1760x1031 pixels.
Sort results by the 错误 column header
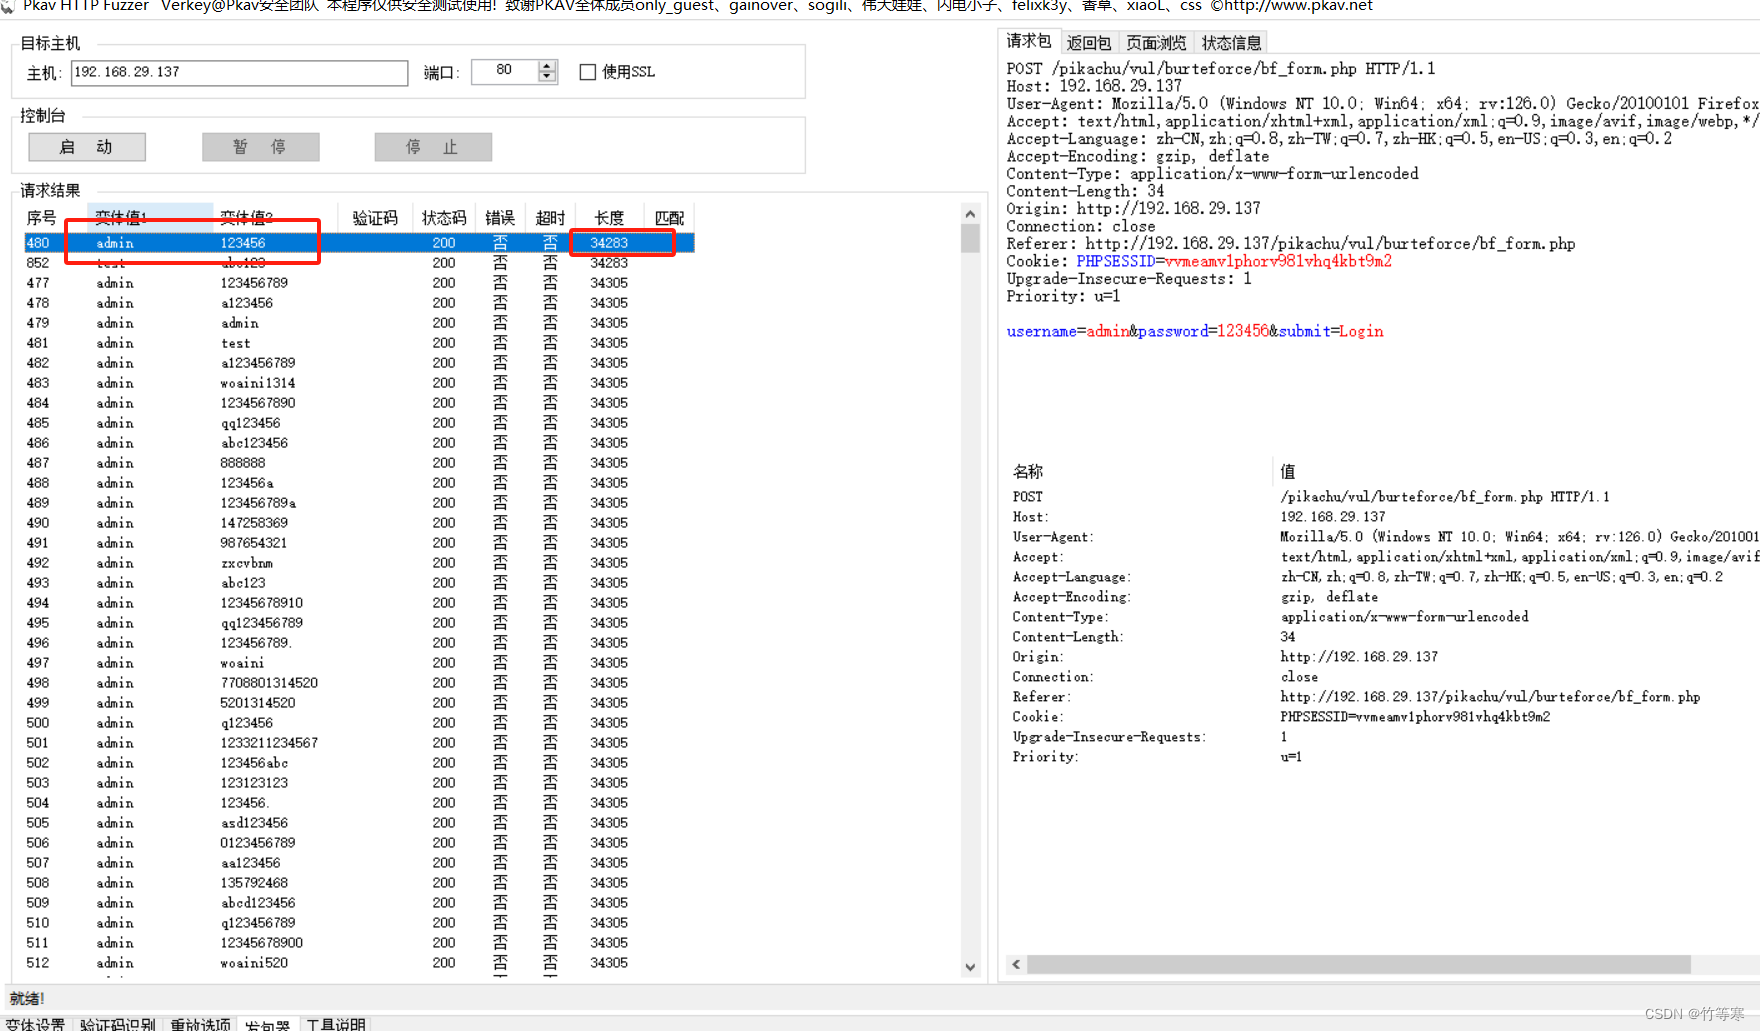500,218
